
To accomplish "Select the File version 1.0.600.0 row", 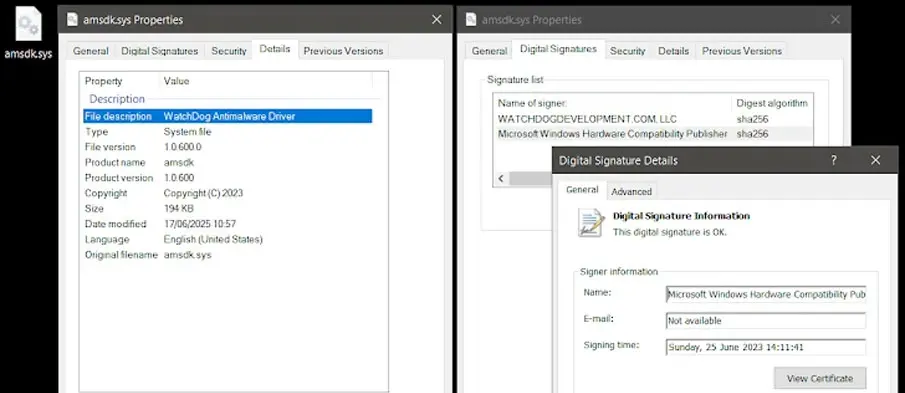I will click(227, 147).
